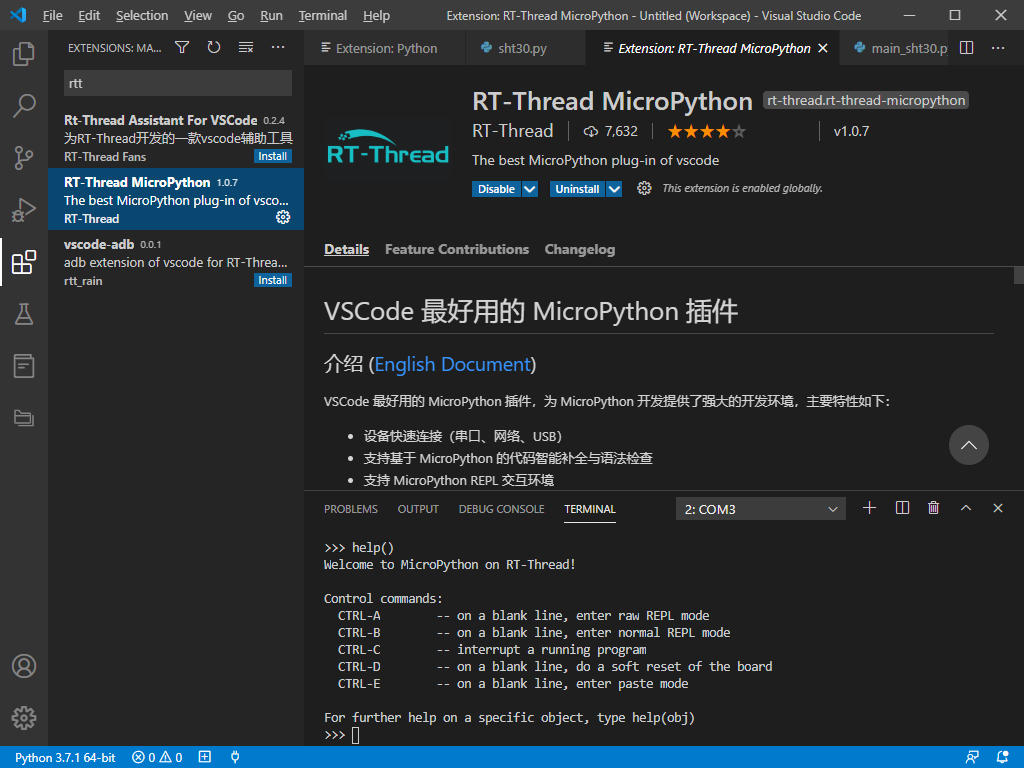Open the Terminal menu

point(323,15)
